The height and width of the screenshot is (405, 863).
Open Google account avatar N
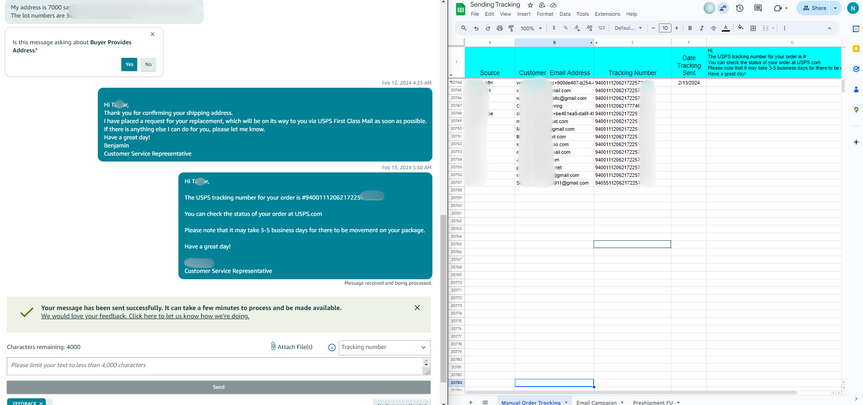[853, 8]
